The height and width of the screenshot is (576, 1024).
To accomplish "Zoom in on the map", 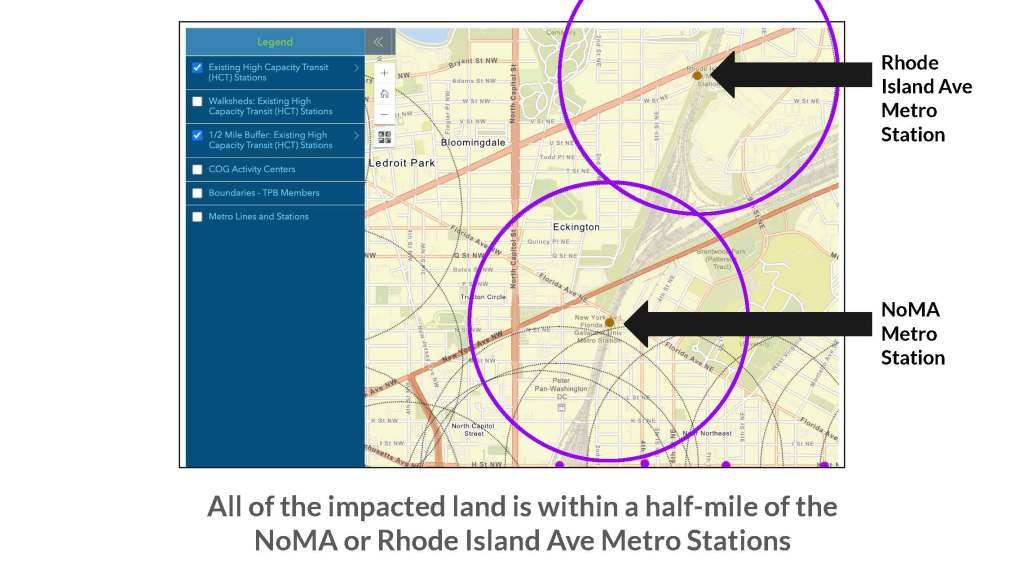I will click(x=385, y=73).
